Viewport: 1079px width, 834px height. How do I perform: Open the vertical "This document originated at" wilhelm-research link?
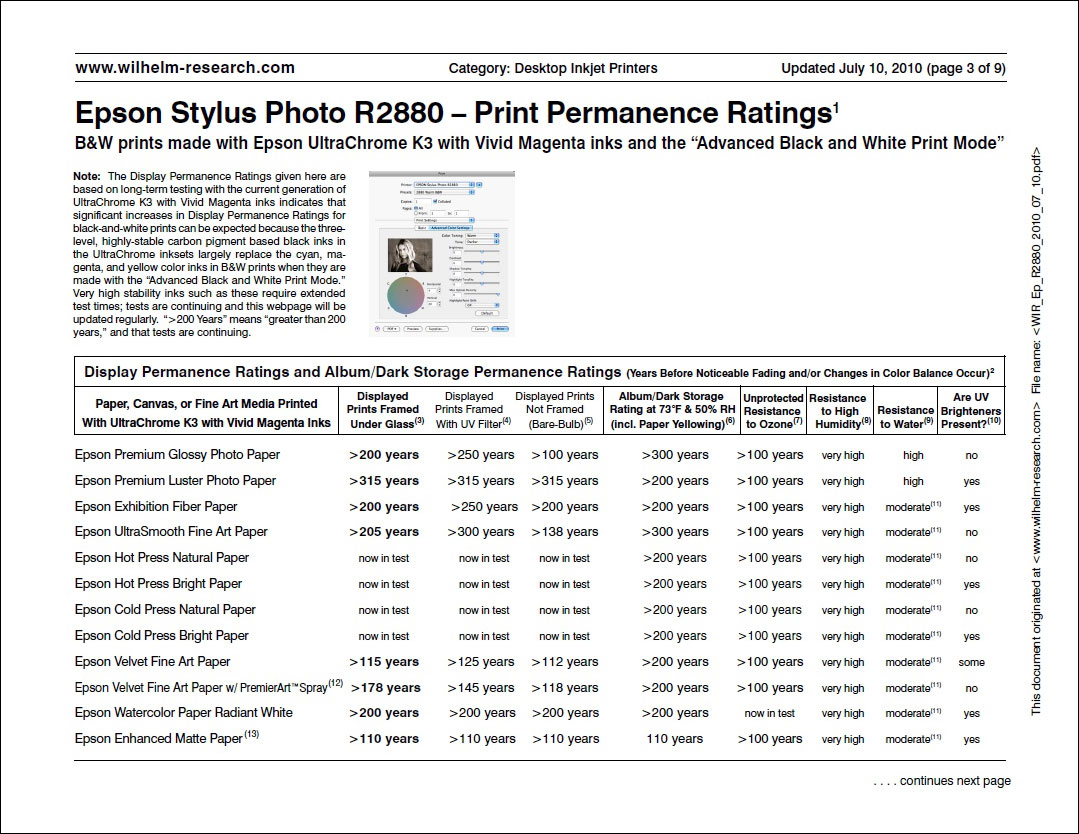tap(1036, 557)
